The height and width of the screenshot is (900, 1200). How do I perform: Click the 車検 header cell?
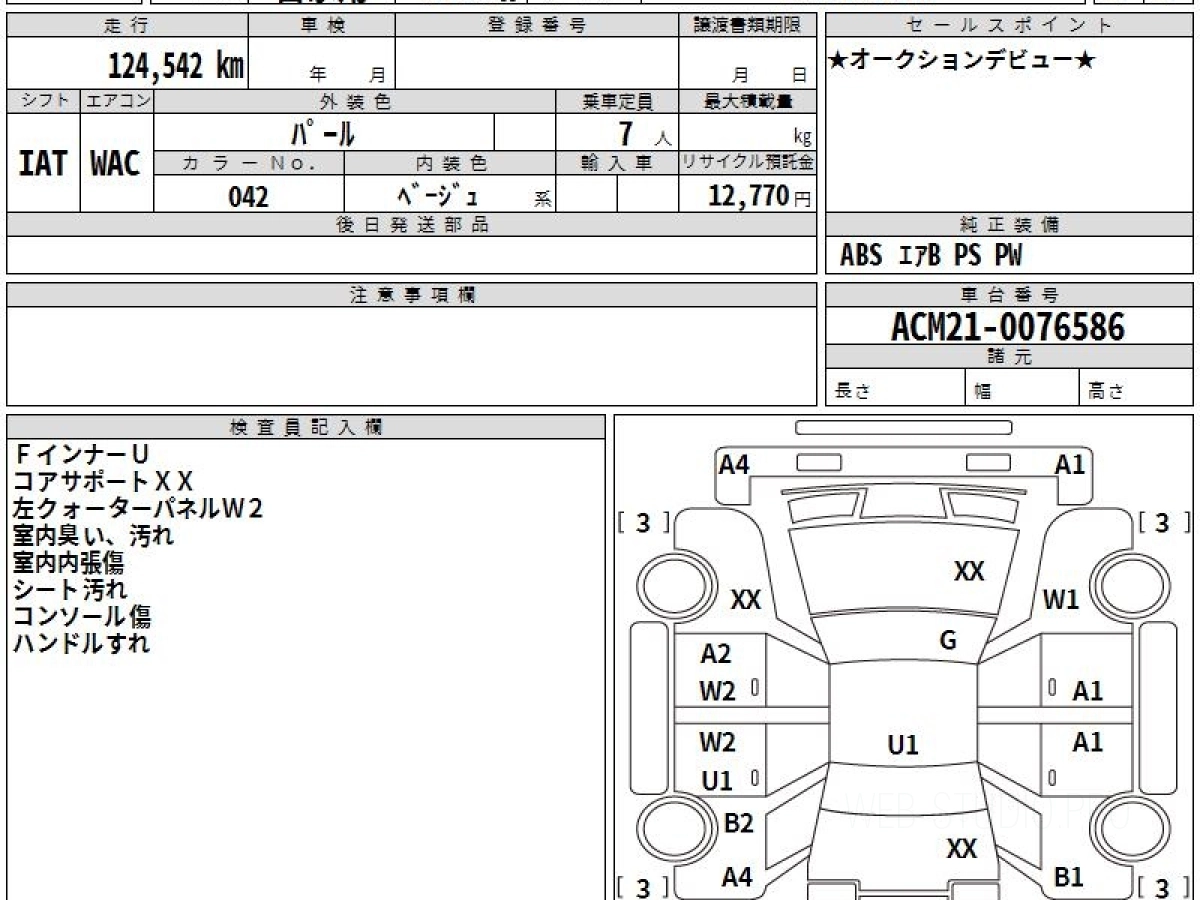pyautogui.click(x=322, y=27)
